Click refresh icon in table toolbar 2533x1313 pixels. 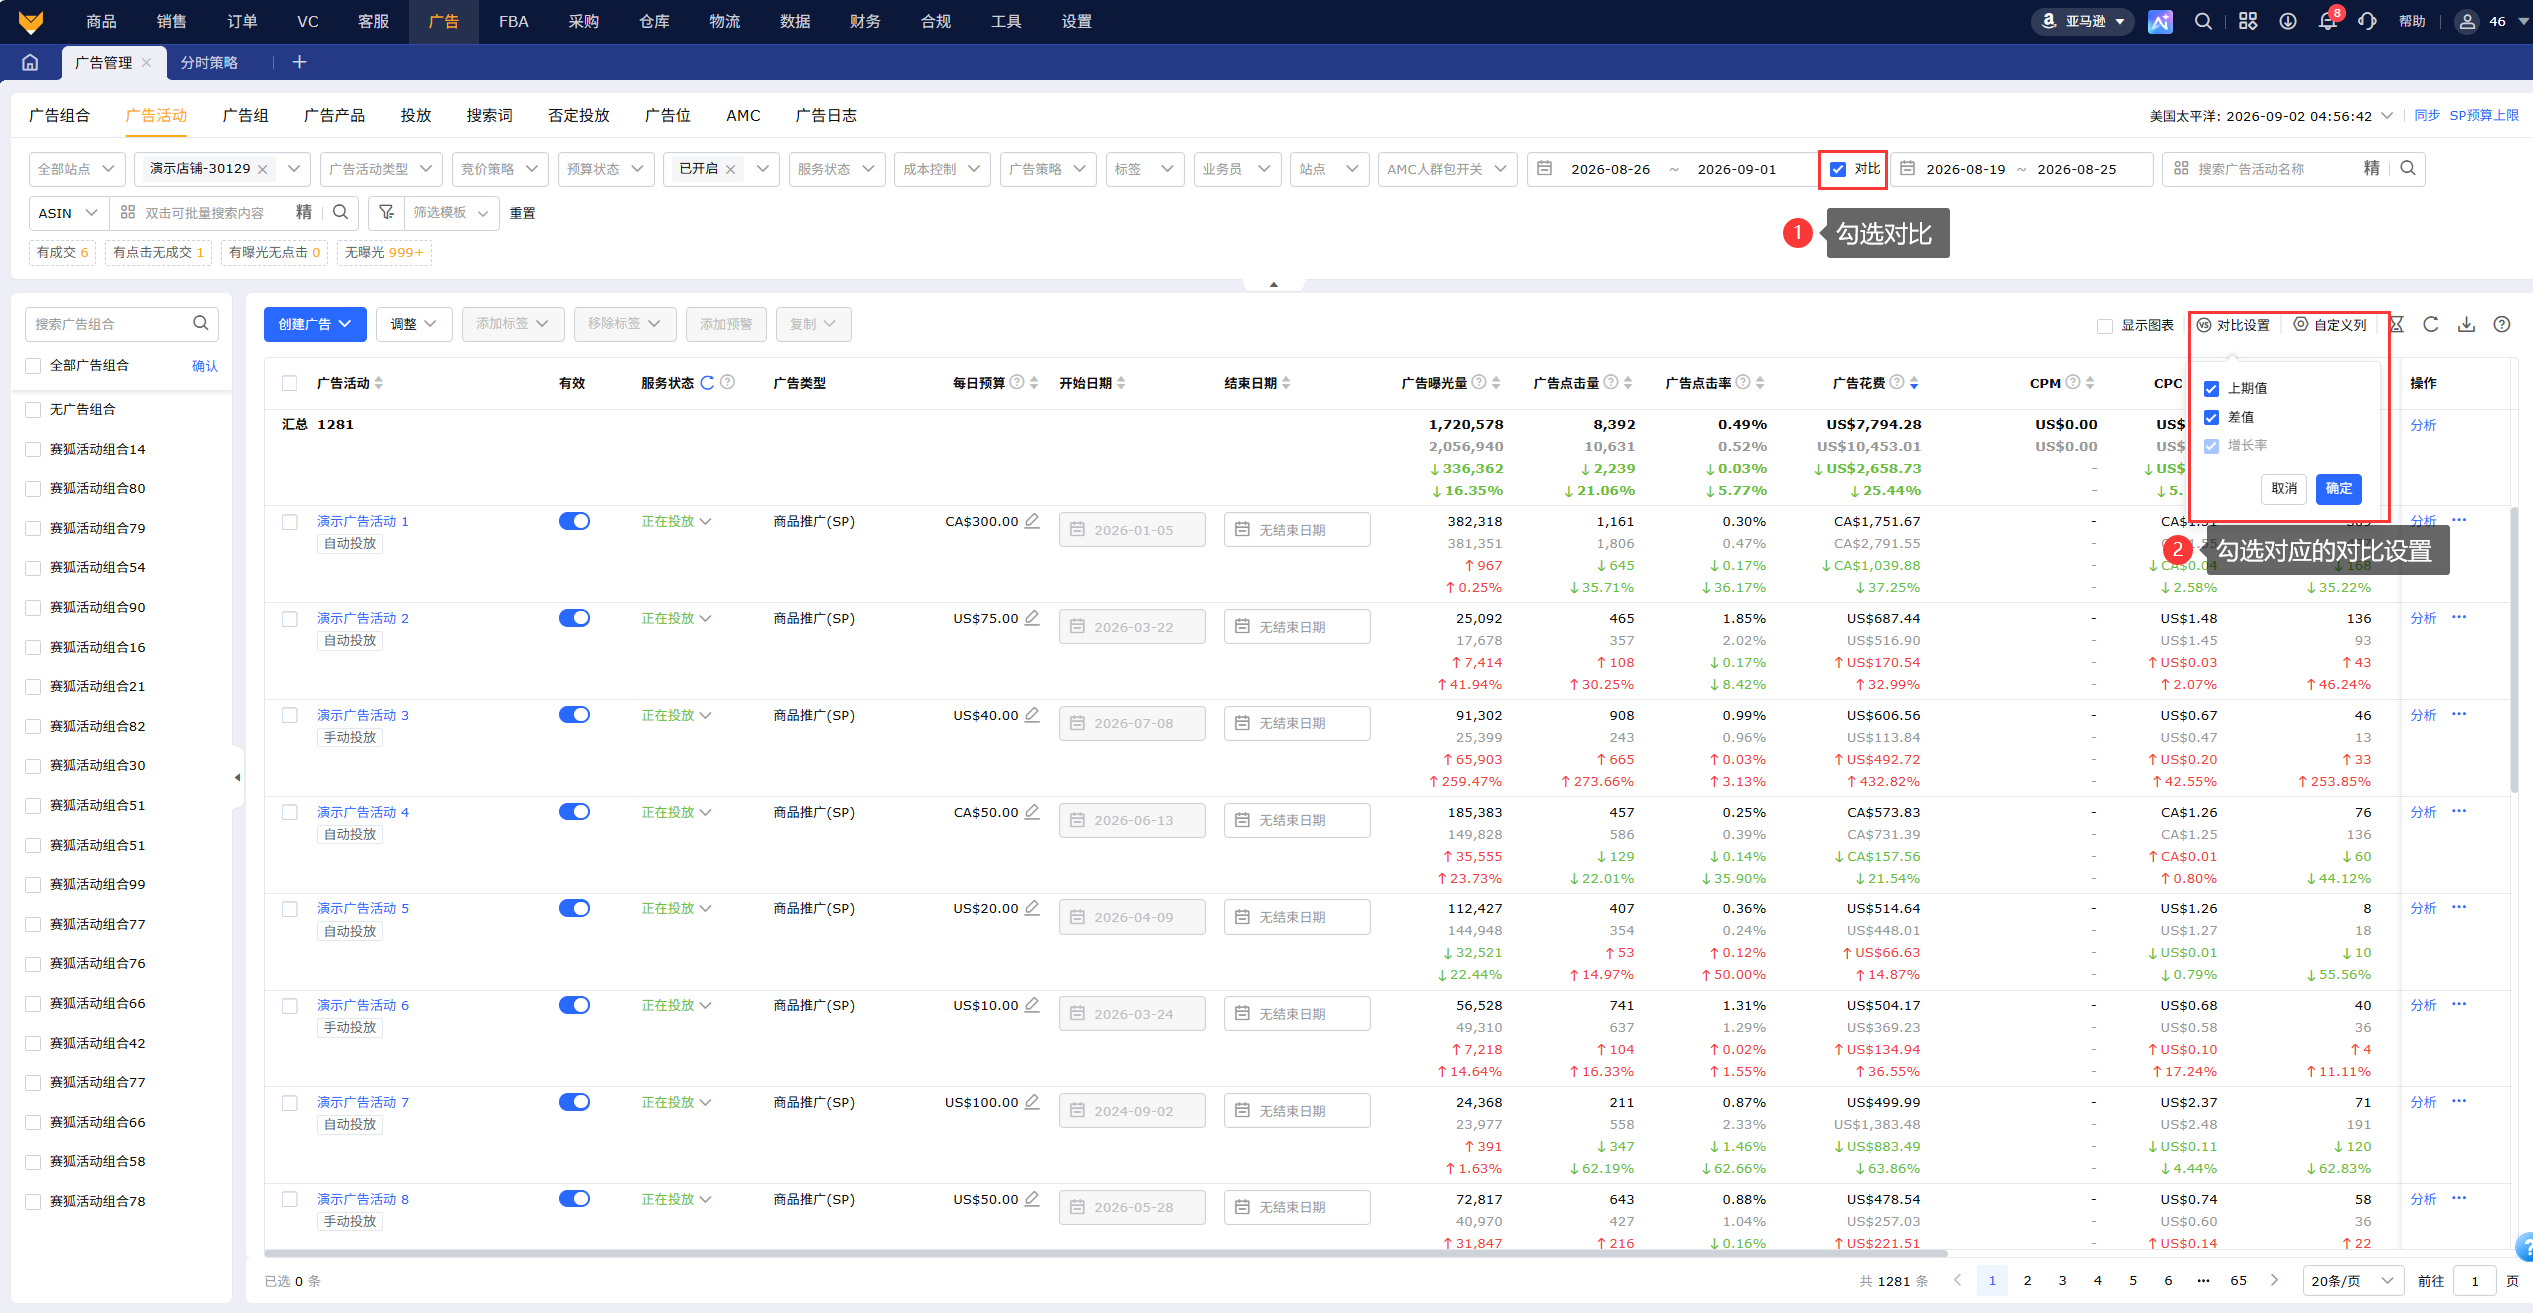[x=2431, y=324]
